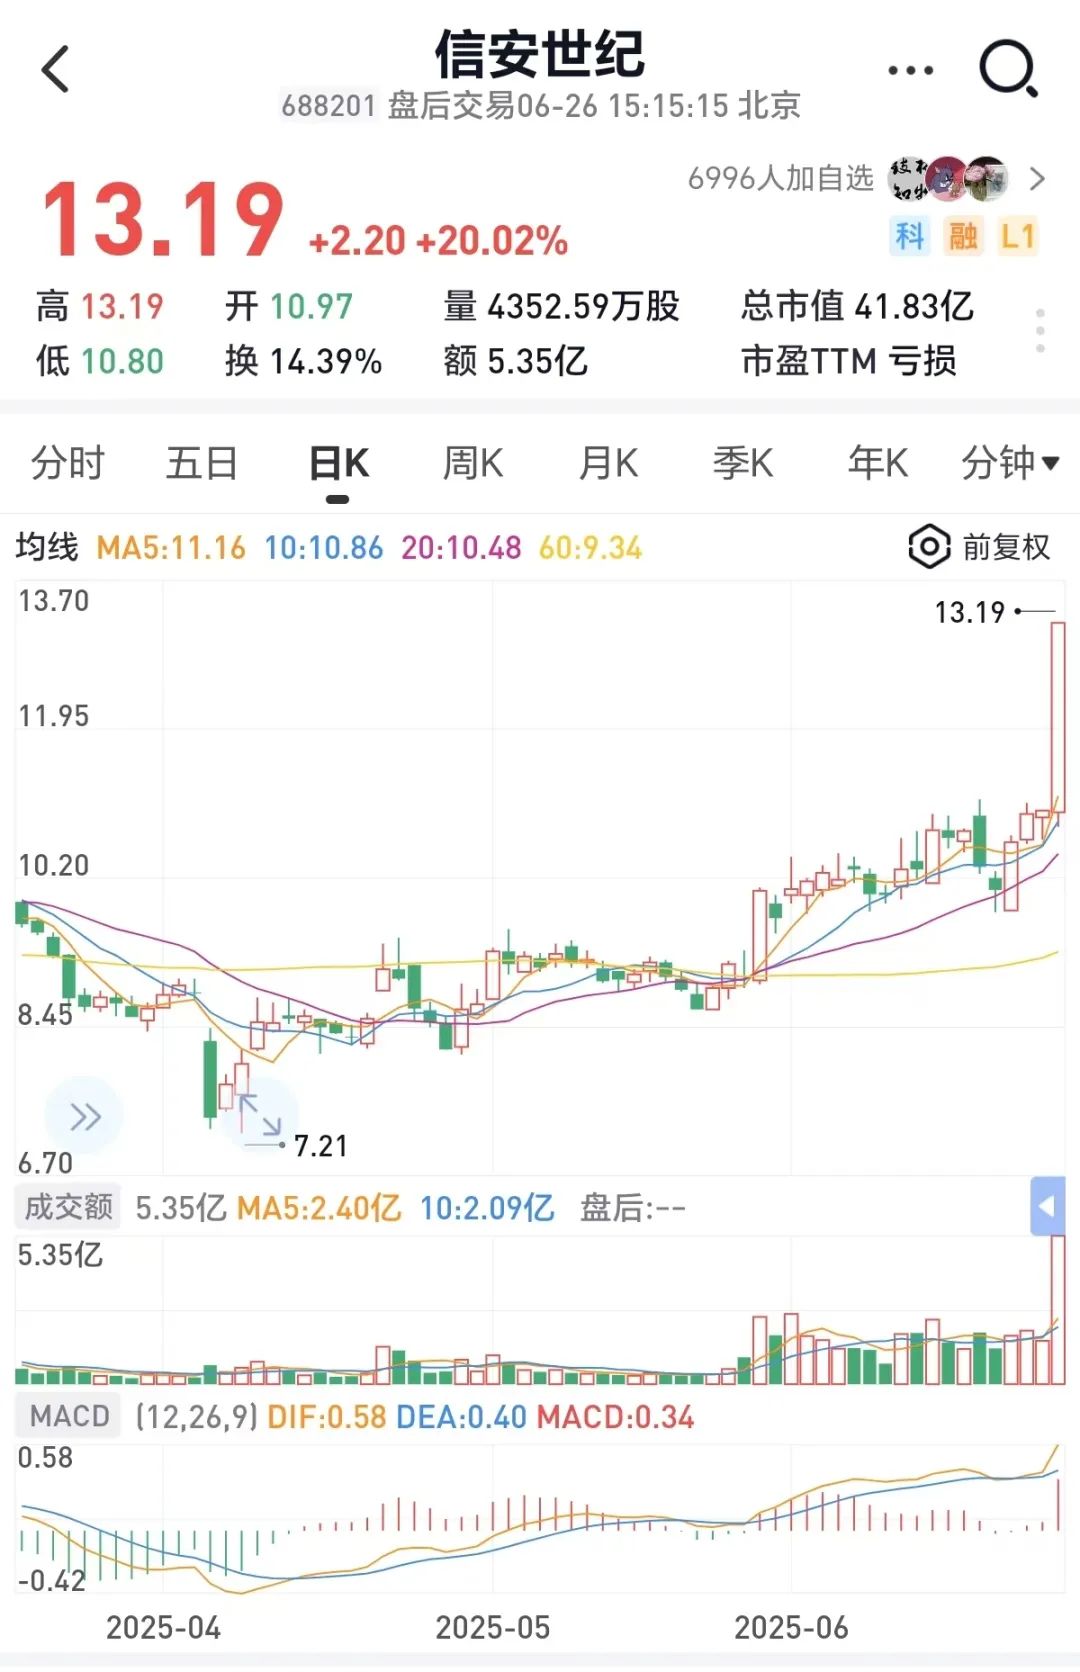
Task: Tap the 成交额 indicator button
Action: pyautogui.click(x=68, y=1207)
